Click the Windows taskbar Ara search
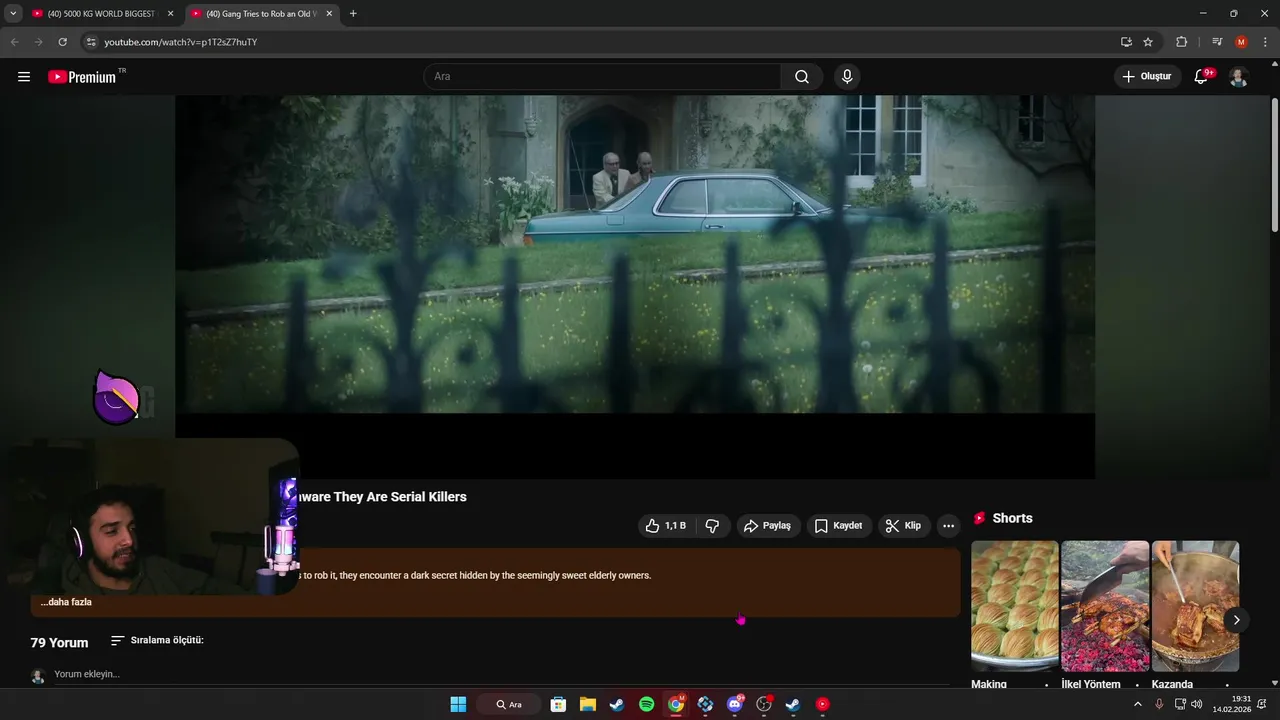1280x720 pixels. pos(509,704)
